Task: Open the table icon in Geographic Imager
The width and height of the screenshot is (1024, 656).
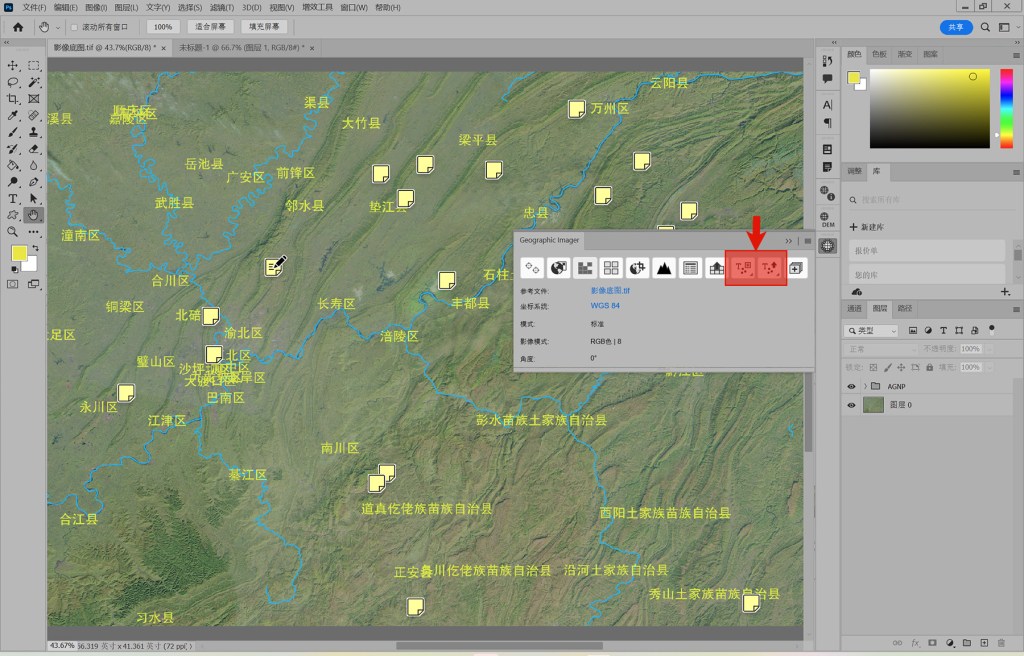Action: click(689, 268)
